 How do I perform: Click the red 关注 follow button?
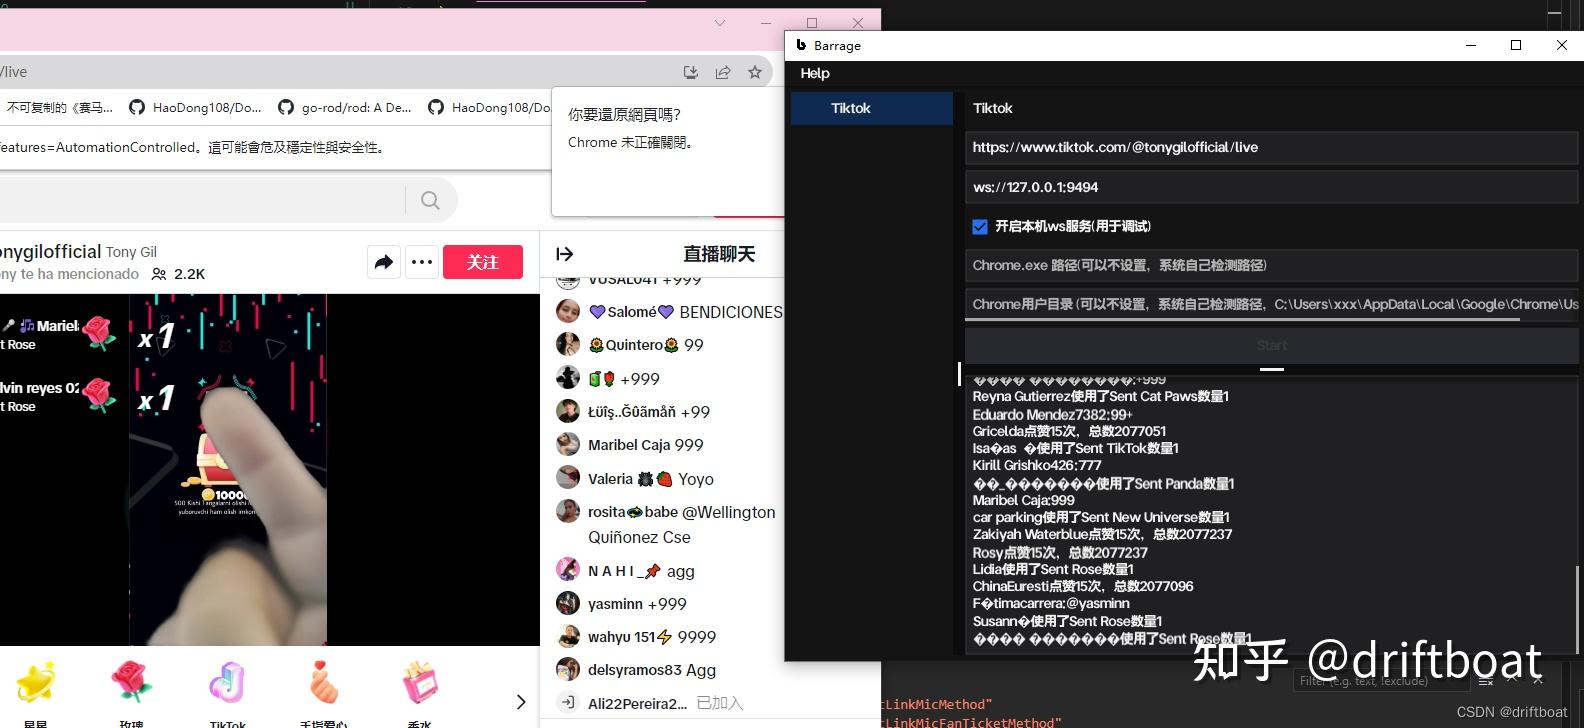coord(483,262)
